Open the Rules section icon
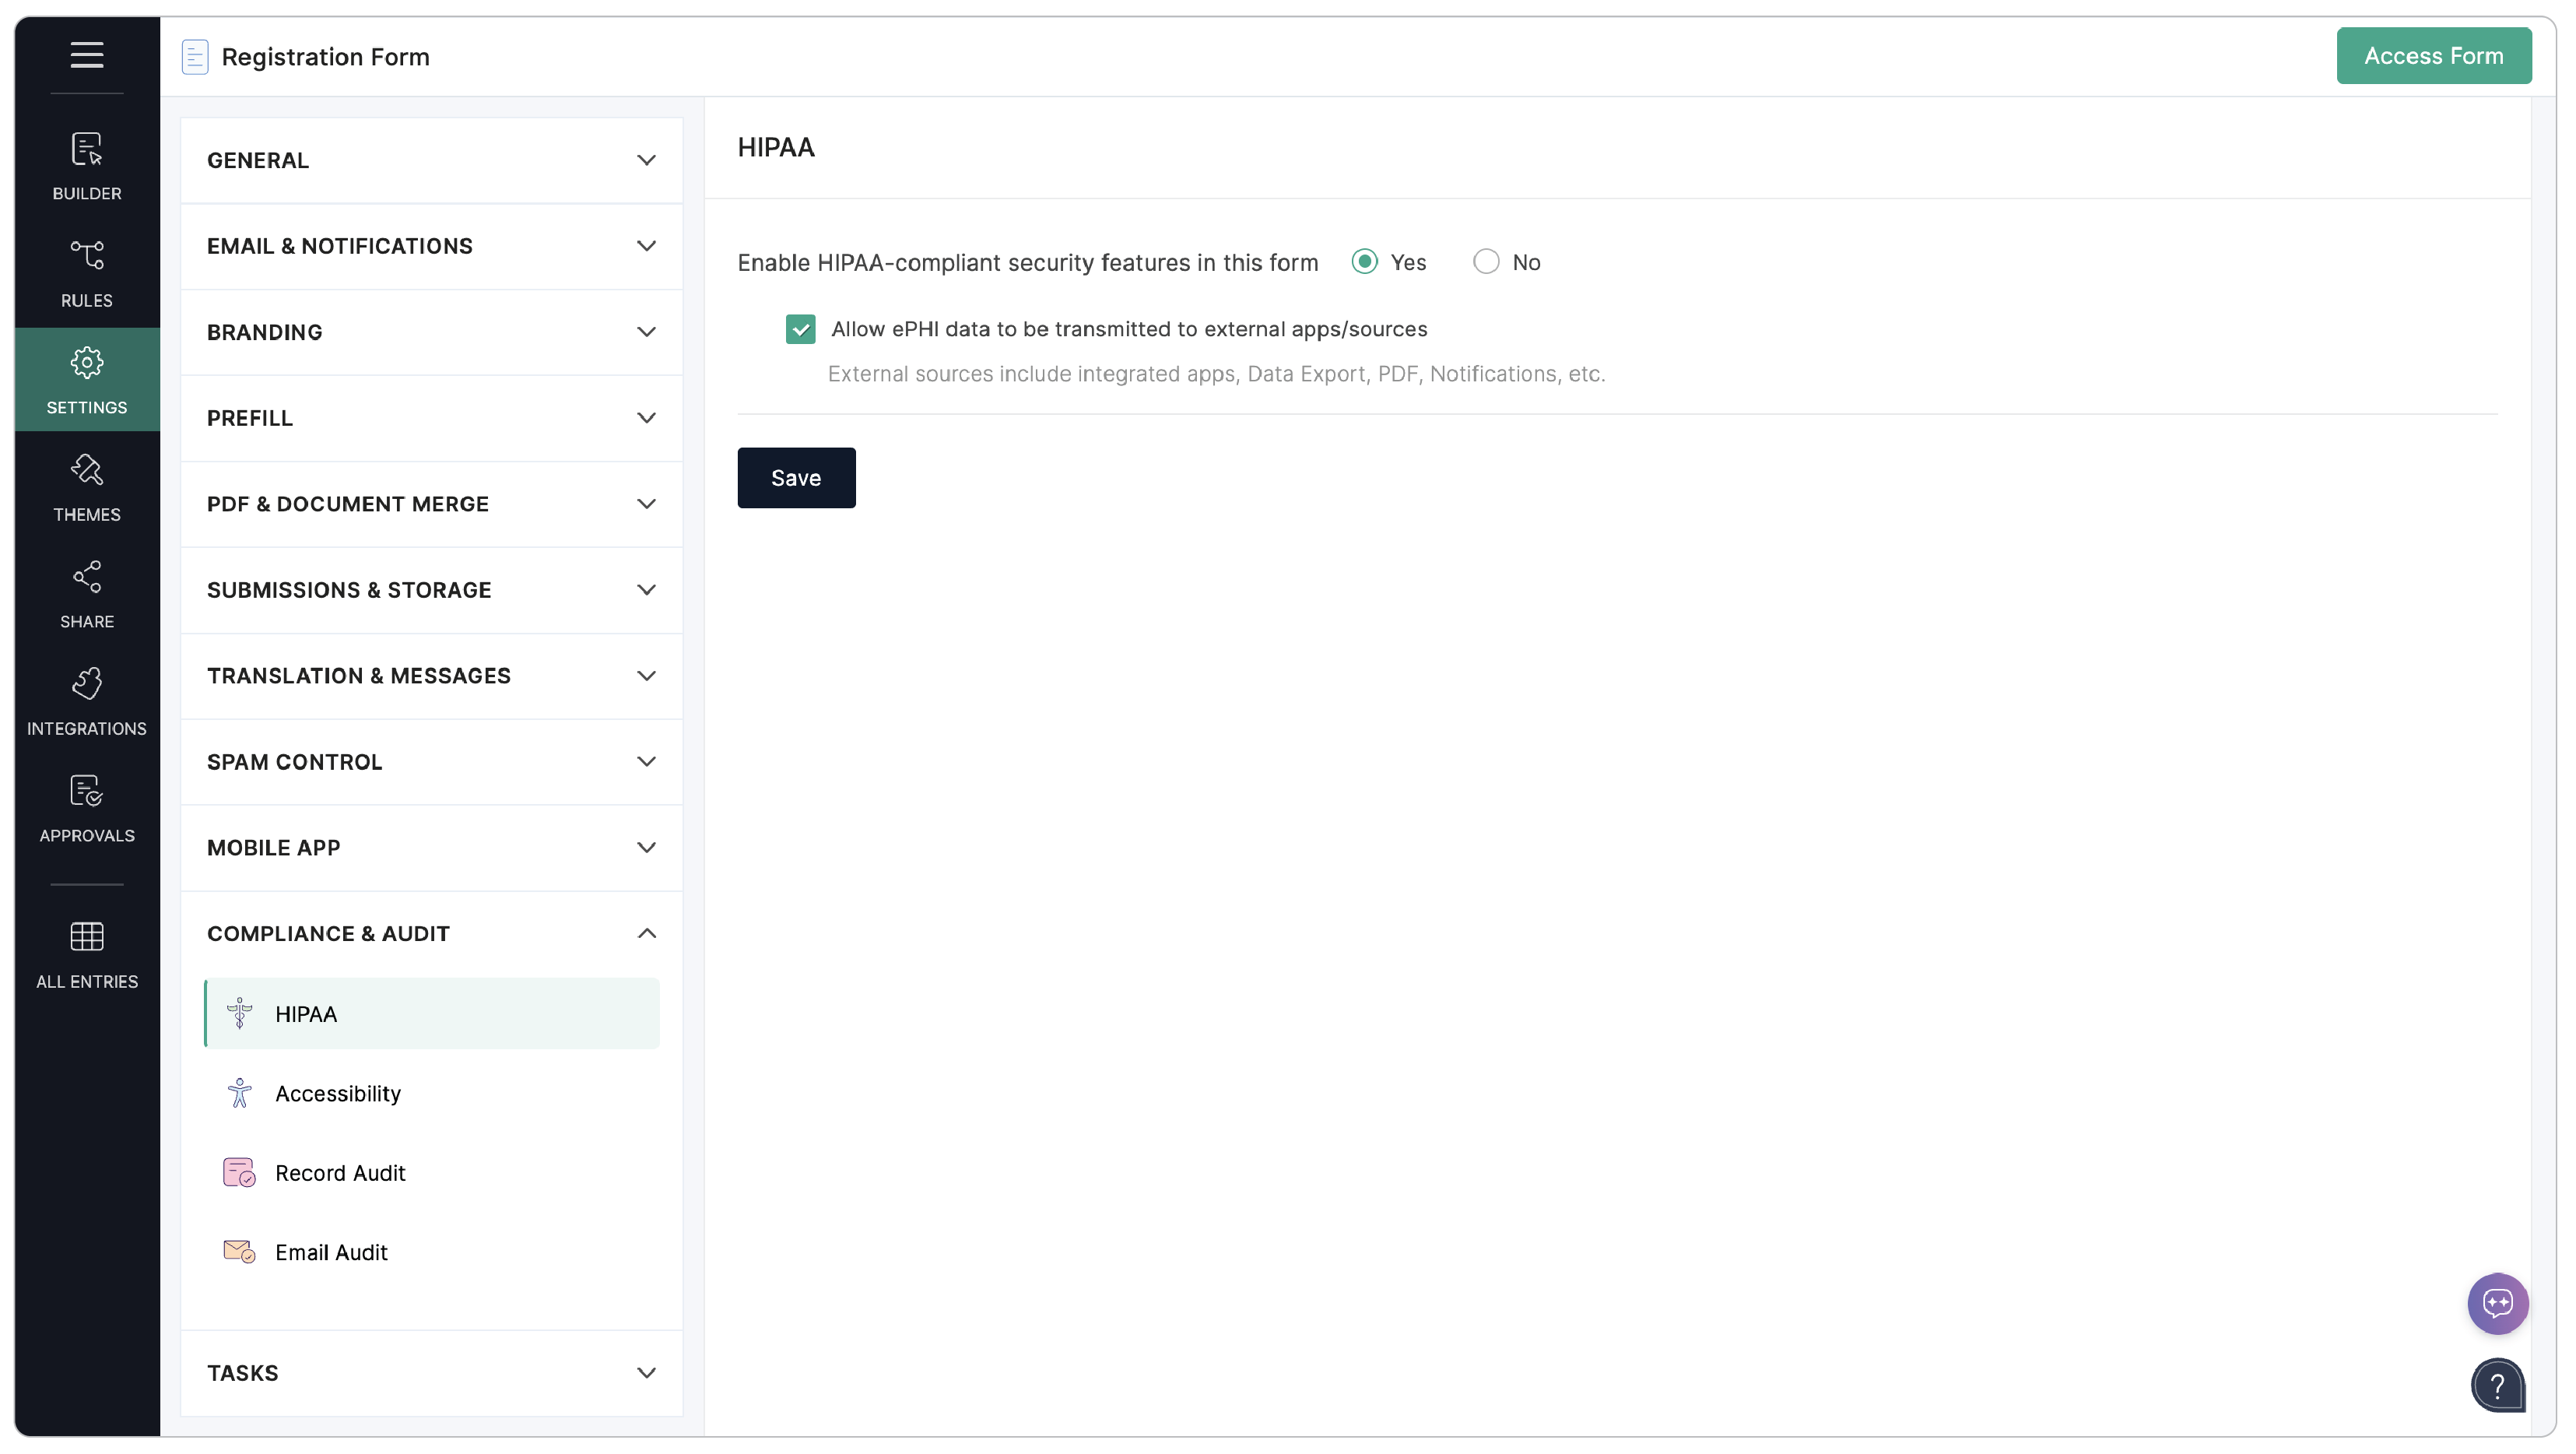Viewport: 2576px width, 1454px height. (87, 272)
